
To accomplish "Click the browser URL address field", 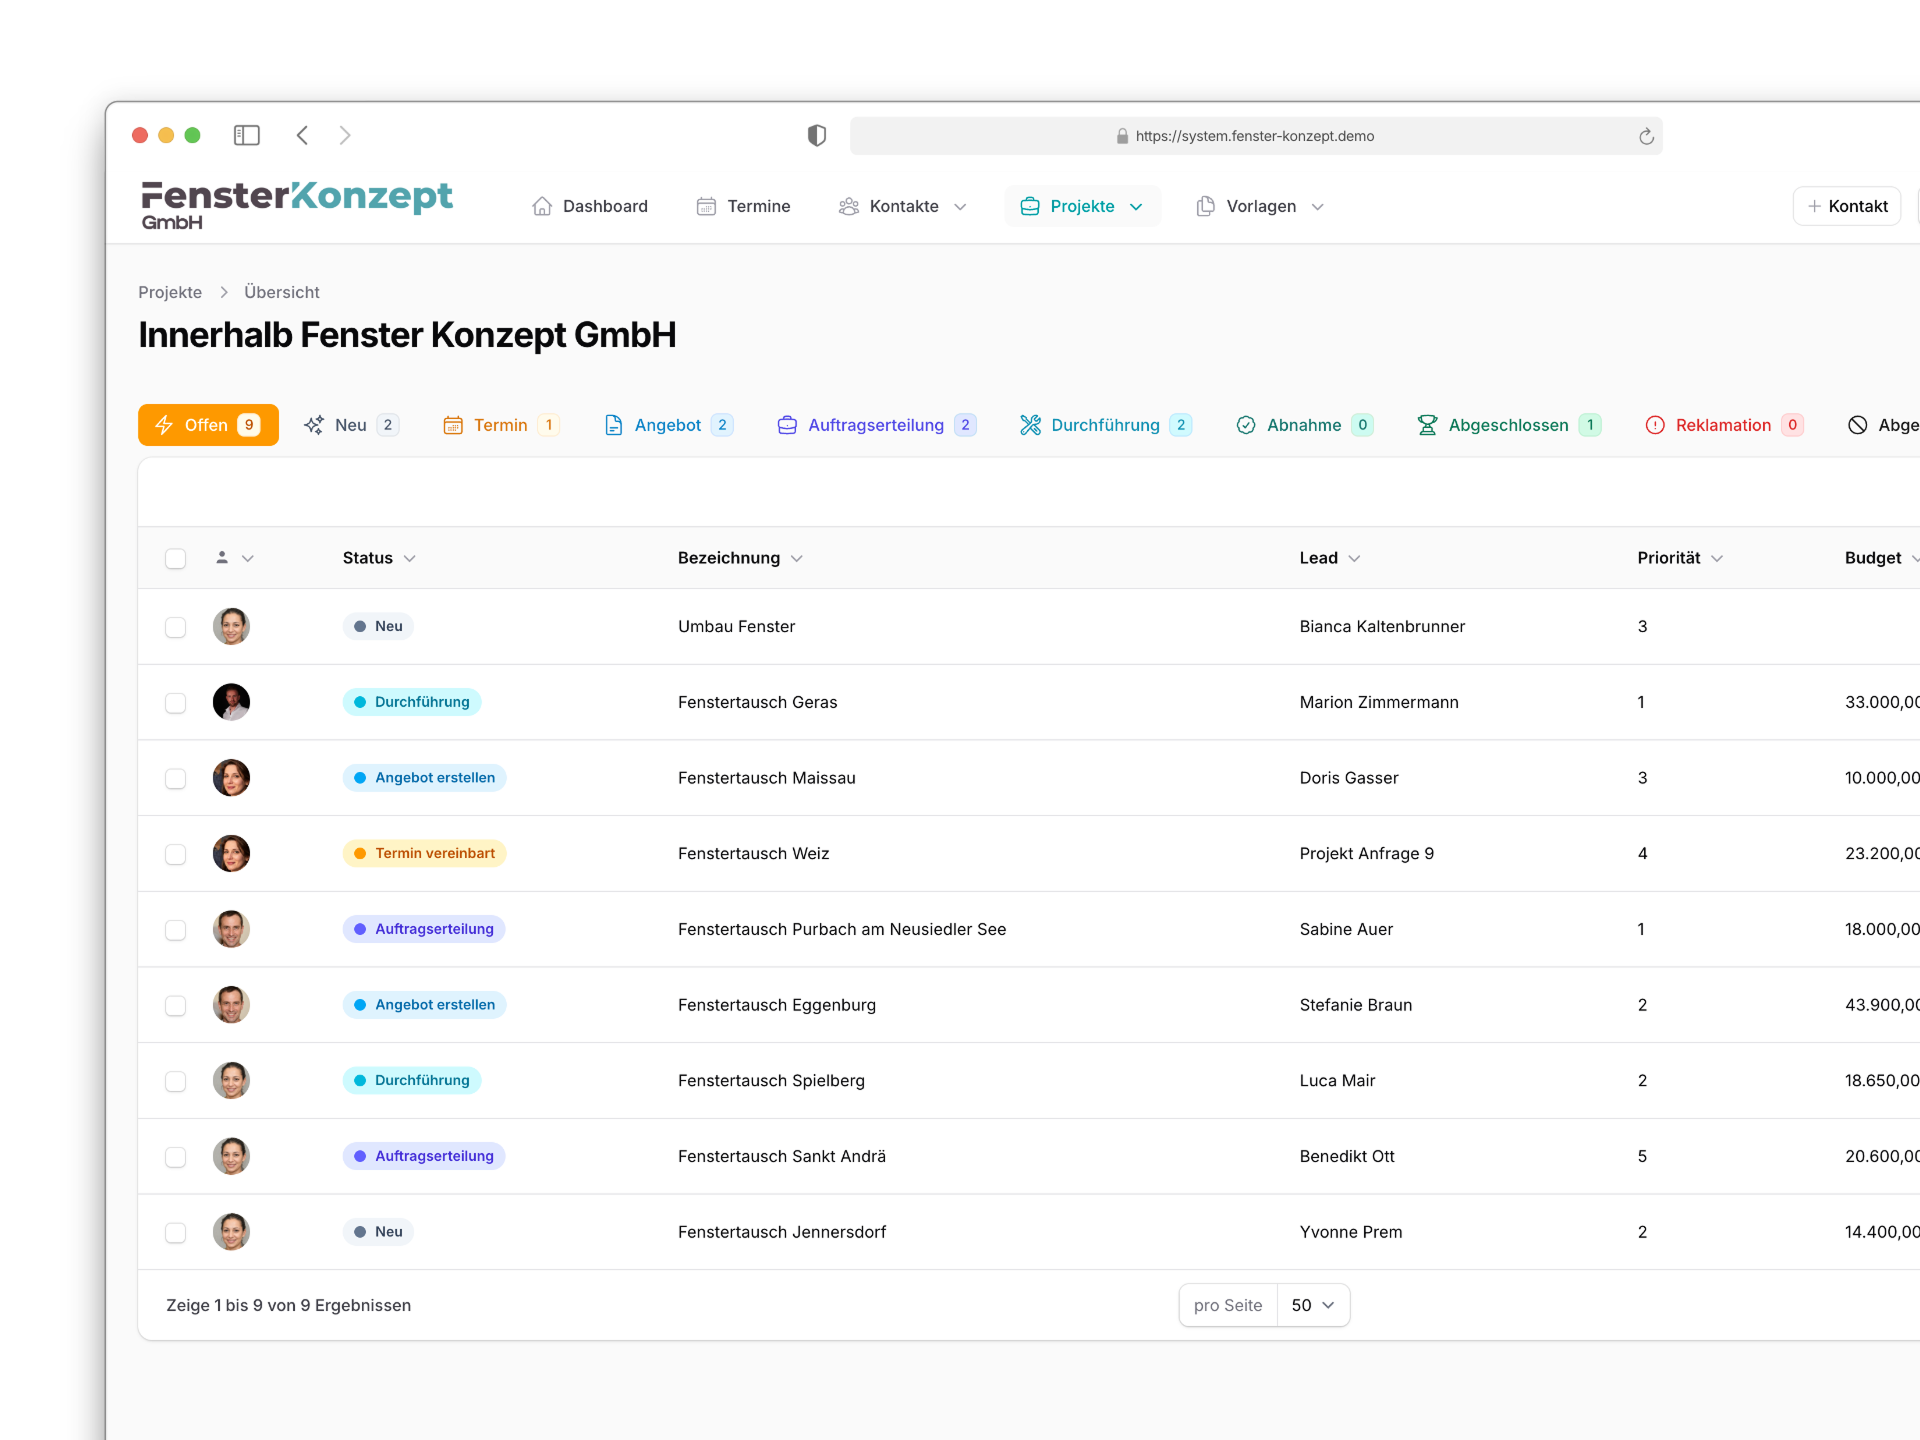I will point(1254,136).
